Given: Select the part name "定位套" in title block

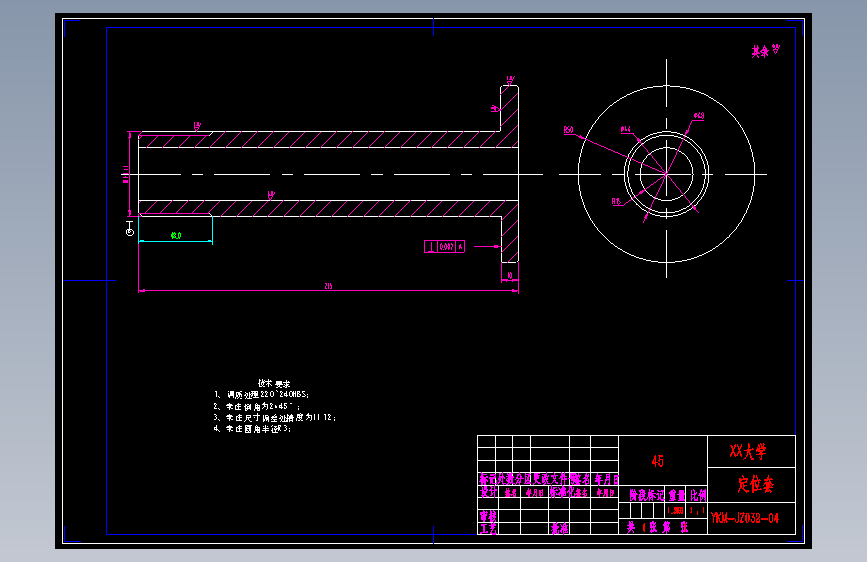Looking at the screenshot, I should click(x=755, y=484).
